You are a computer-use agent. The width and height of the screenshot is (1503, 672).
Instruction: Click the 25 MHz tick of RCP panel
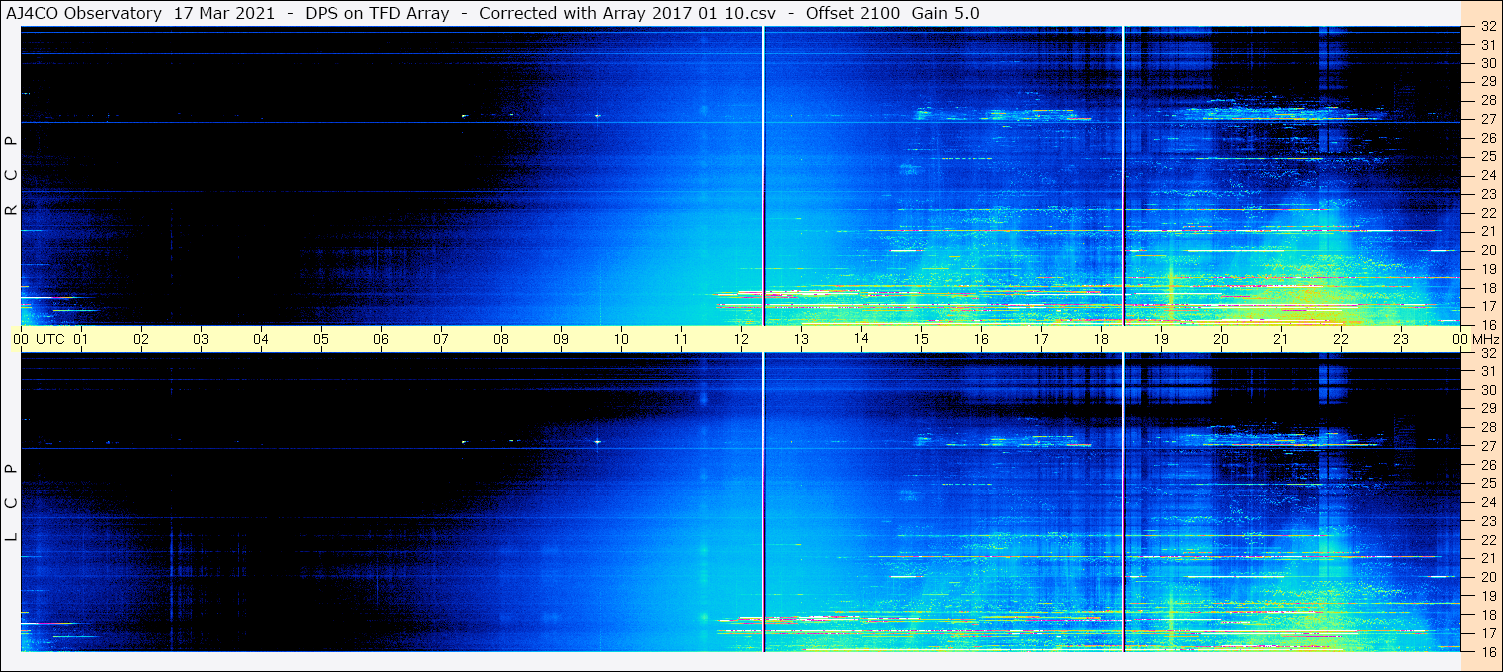pyautogui.click(x=1487, y=157)
